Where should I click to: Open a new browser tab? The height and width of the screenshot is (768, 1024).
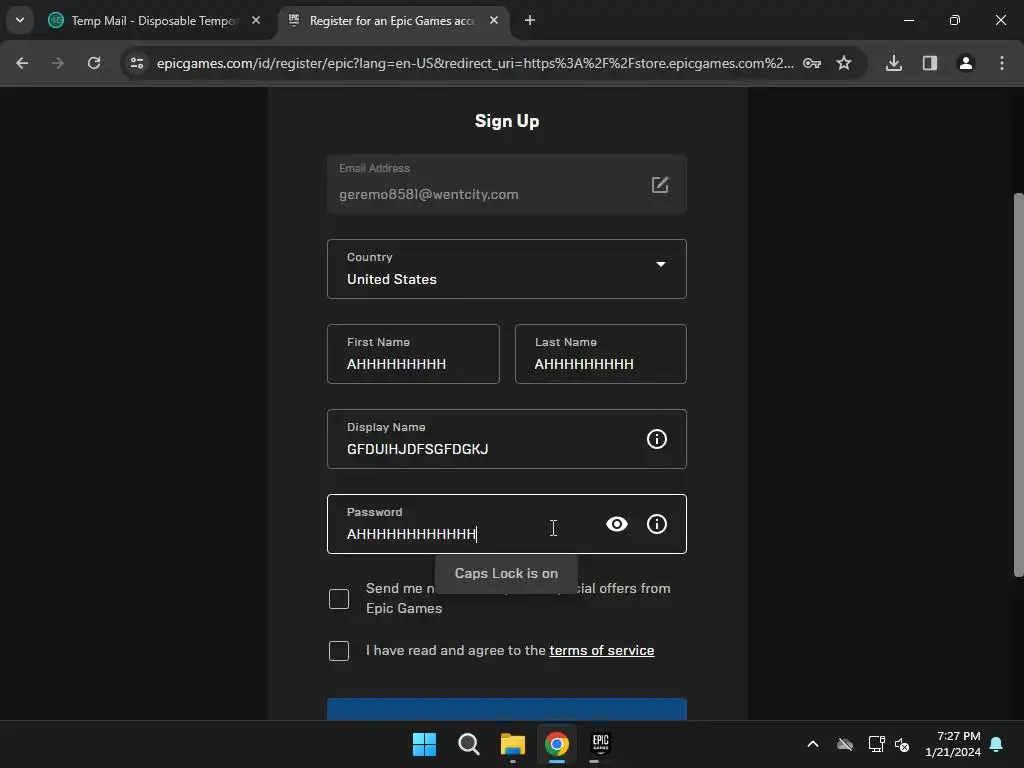(x=530, y=21)
